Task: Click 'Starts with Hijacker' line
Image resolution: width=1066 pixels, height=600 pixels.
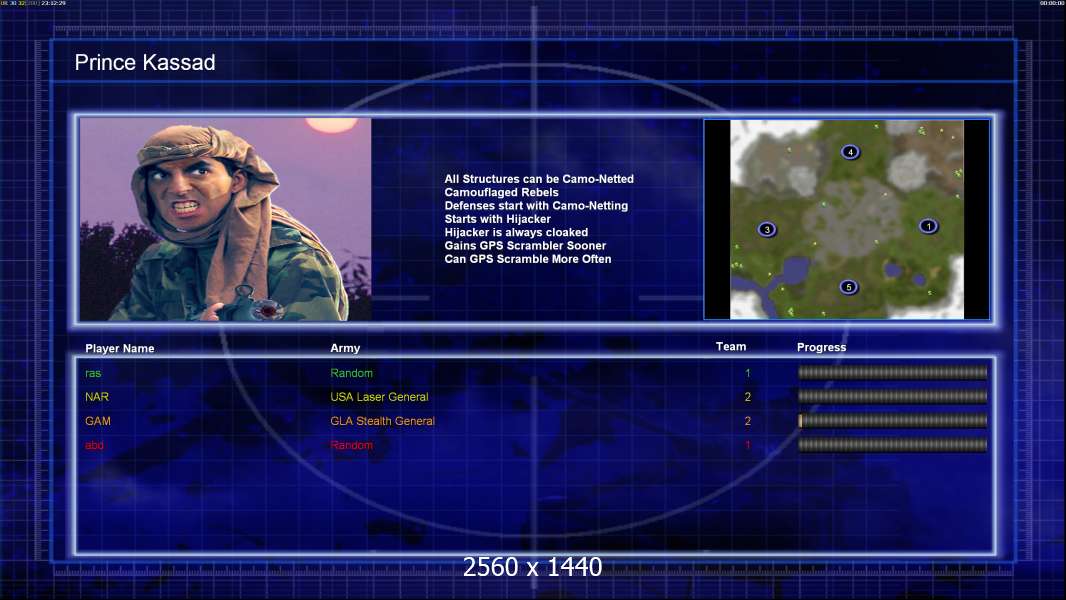Action: 498,219
